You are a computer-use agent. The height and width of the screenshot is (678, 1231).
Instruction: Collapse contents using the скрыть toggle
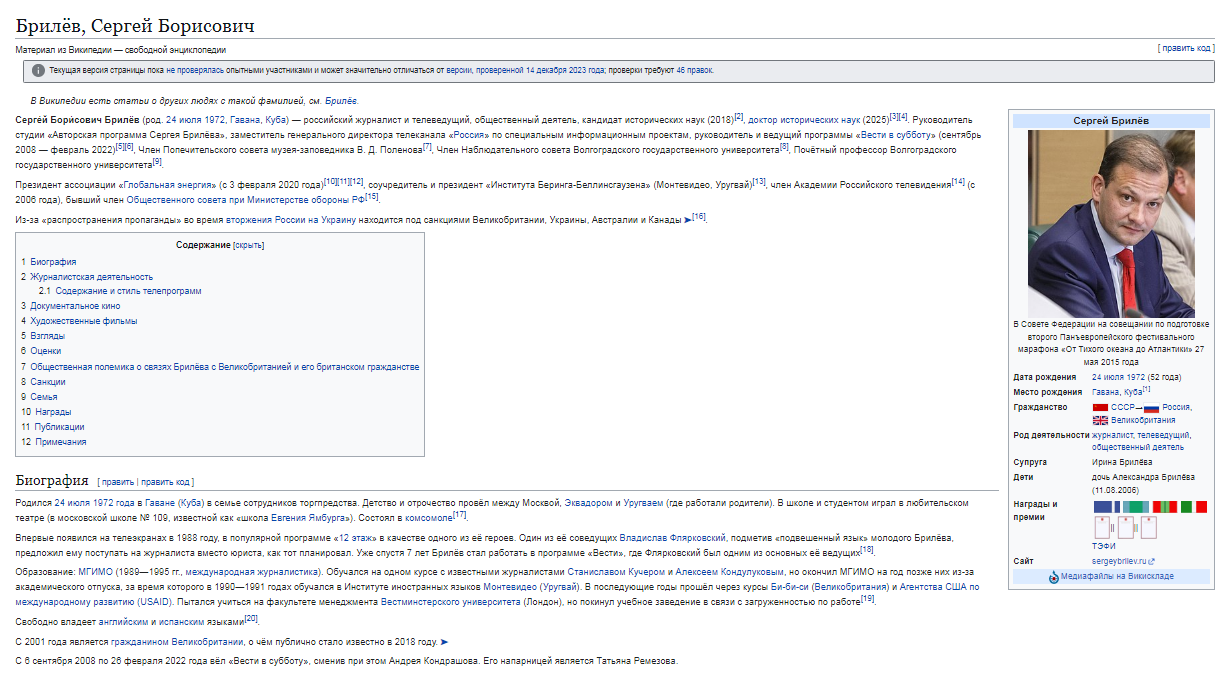[249, 245]
